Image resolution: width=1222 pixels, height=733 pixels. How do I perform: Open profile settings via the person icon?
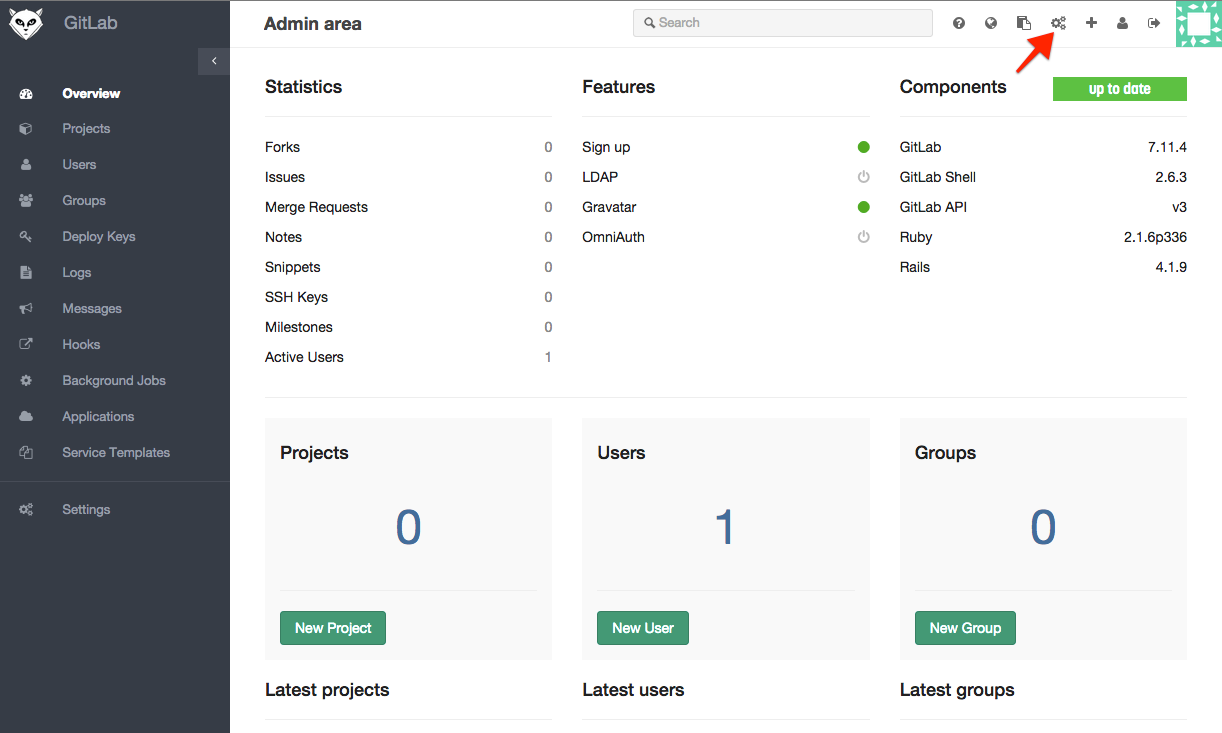(x=1122, y=22)
